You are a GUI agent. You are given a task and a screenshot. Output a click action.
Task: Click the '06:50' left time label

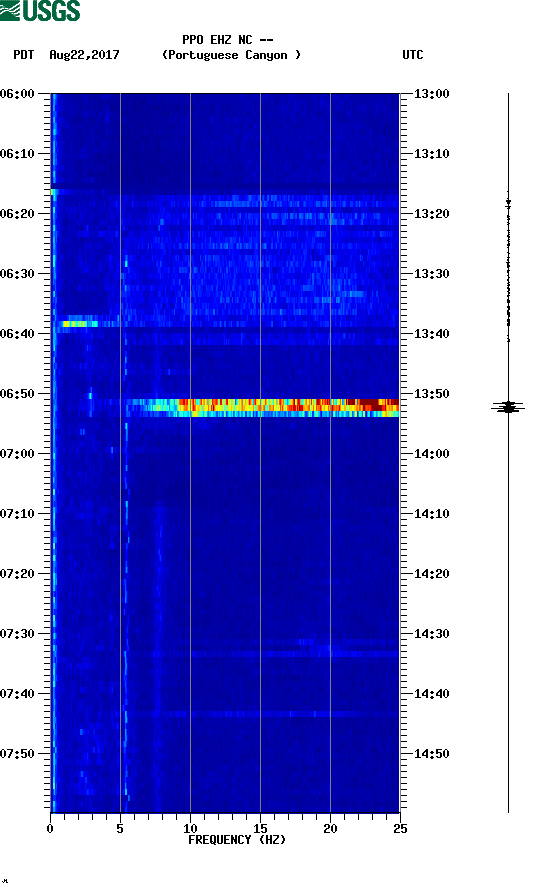coord(18,394)
